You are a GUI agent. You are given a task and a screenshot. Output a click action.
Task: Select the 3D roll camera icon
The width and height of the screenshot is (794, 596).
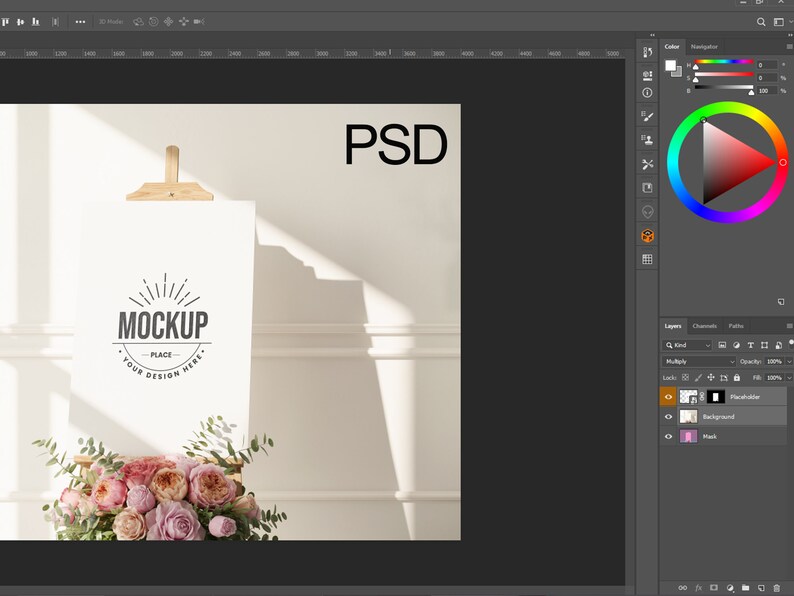pos(153,22)
